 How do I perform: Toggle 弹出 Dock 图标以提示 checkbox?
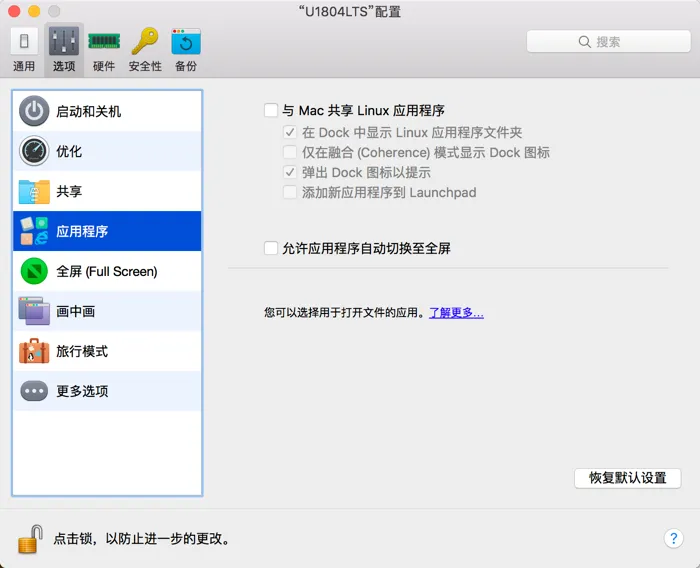tap(290, 172)
